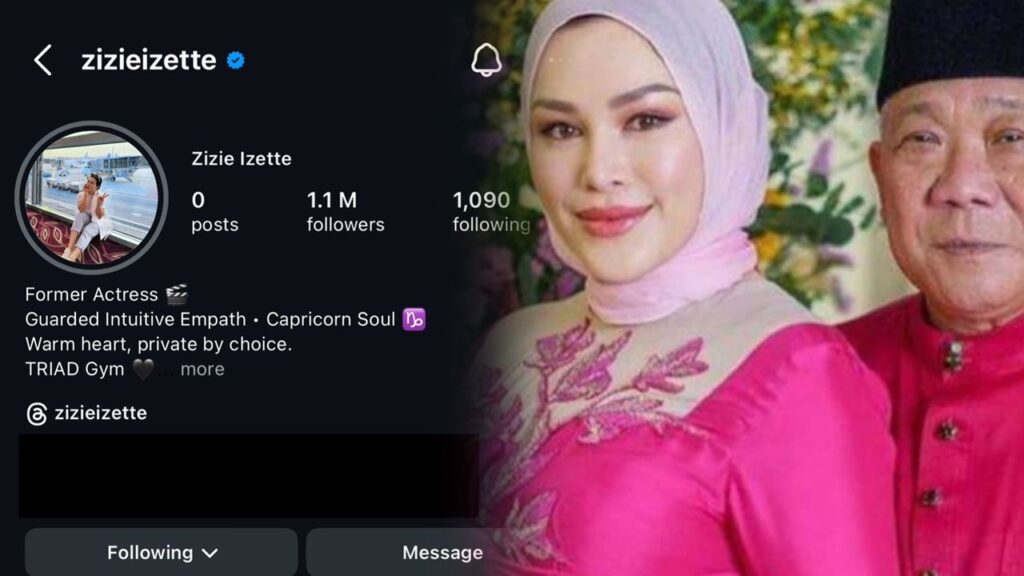View the 1,090 following list
The width and height of the screenshot is (1024, 576).
[x=491, y=212]
